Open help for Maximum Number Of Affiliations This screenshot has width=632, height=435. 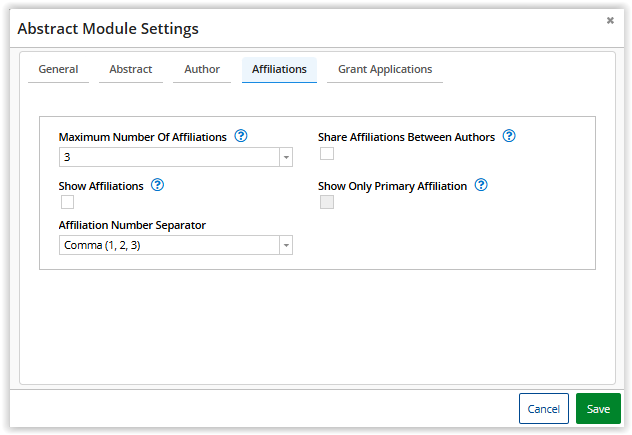pos(240,137)
